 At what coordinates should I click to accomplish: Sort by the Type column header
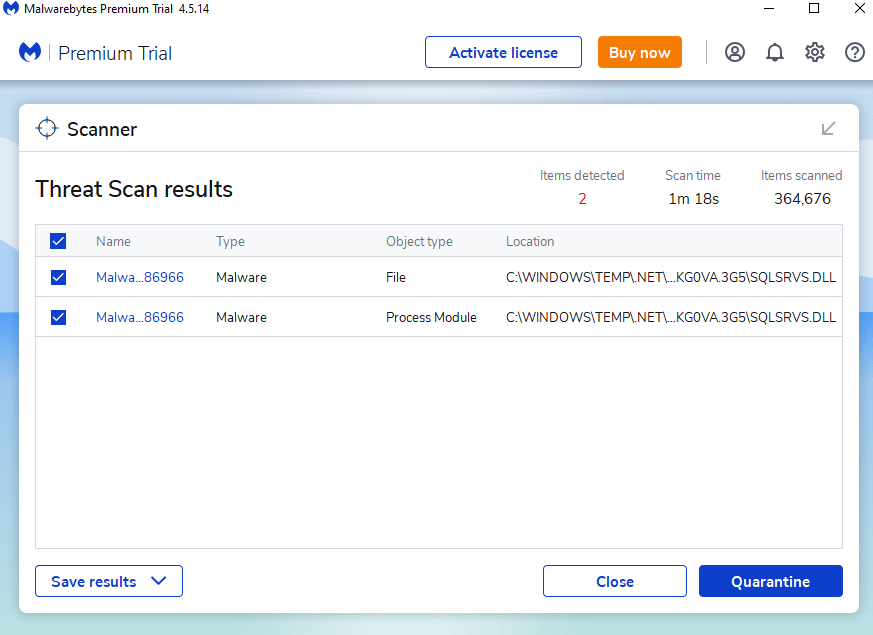click(x=230, y=242)
